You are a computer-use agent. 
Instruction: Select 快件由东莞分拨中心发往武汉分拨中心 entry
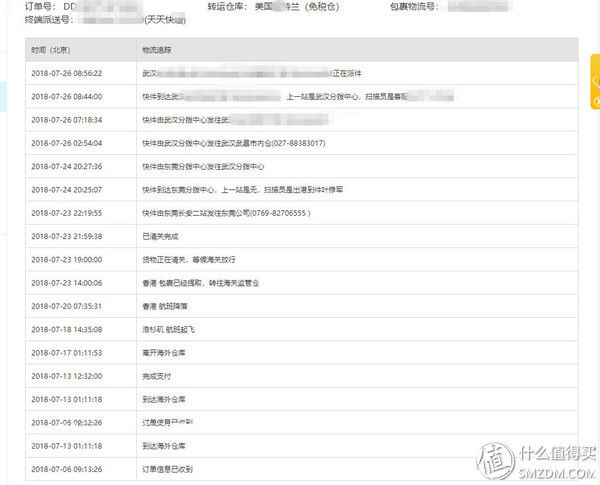[x=203, y=167]
